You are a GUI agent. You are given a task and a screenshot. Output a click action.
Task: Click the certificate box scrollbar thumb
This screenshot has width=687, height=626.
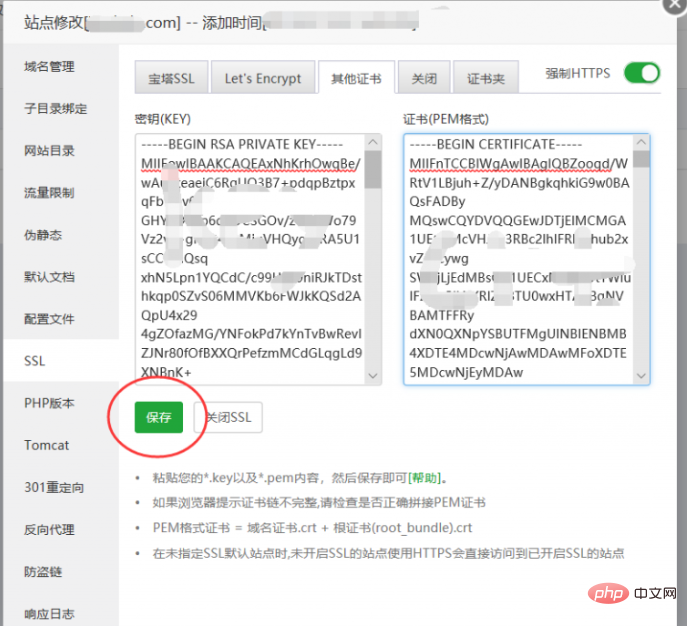click(x=641, y=159)
